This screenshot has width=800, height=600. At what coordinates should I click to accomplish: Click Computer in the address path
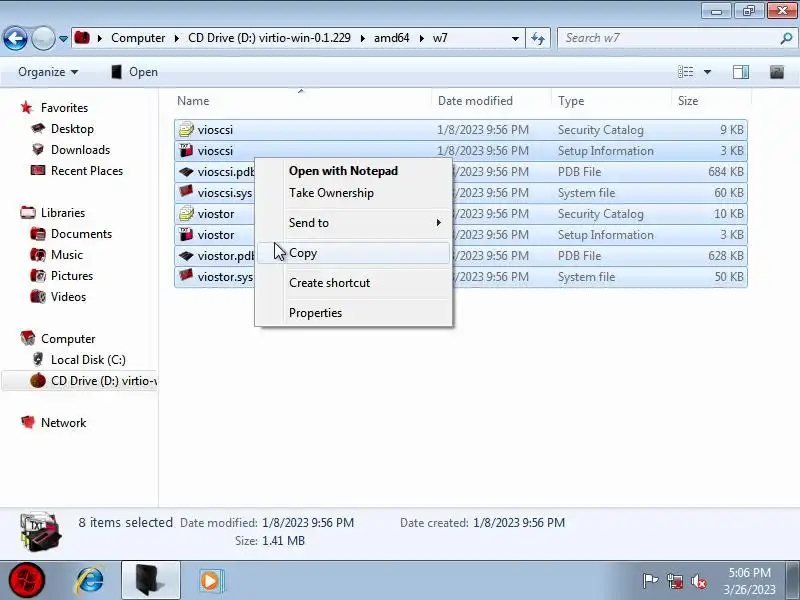(x=138, y=38)
